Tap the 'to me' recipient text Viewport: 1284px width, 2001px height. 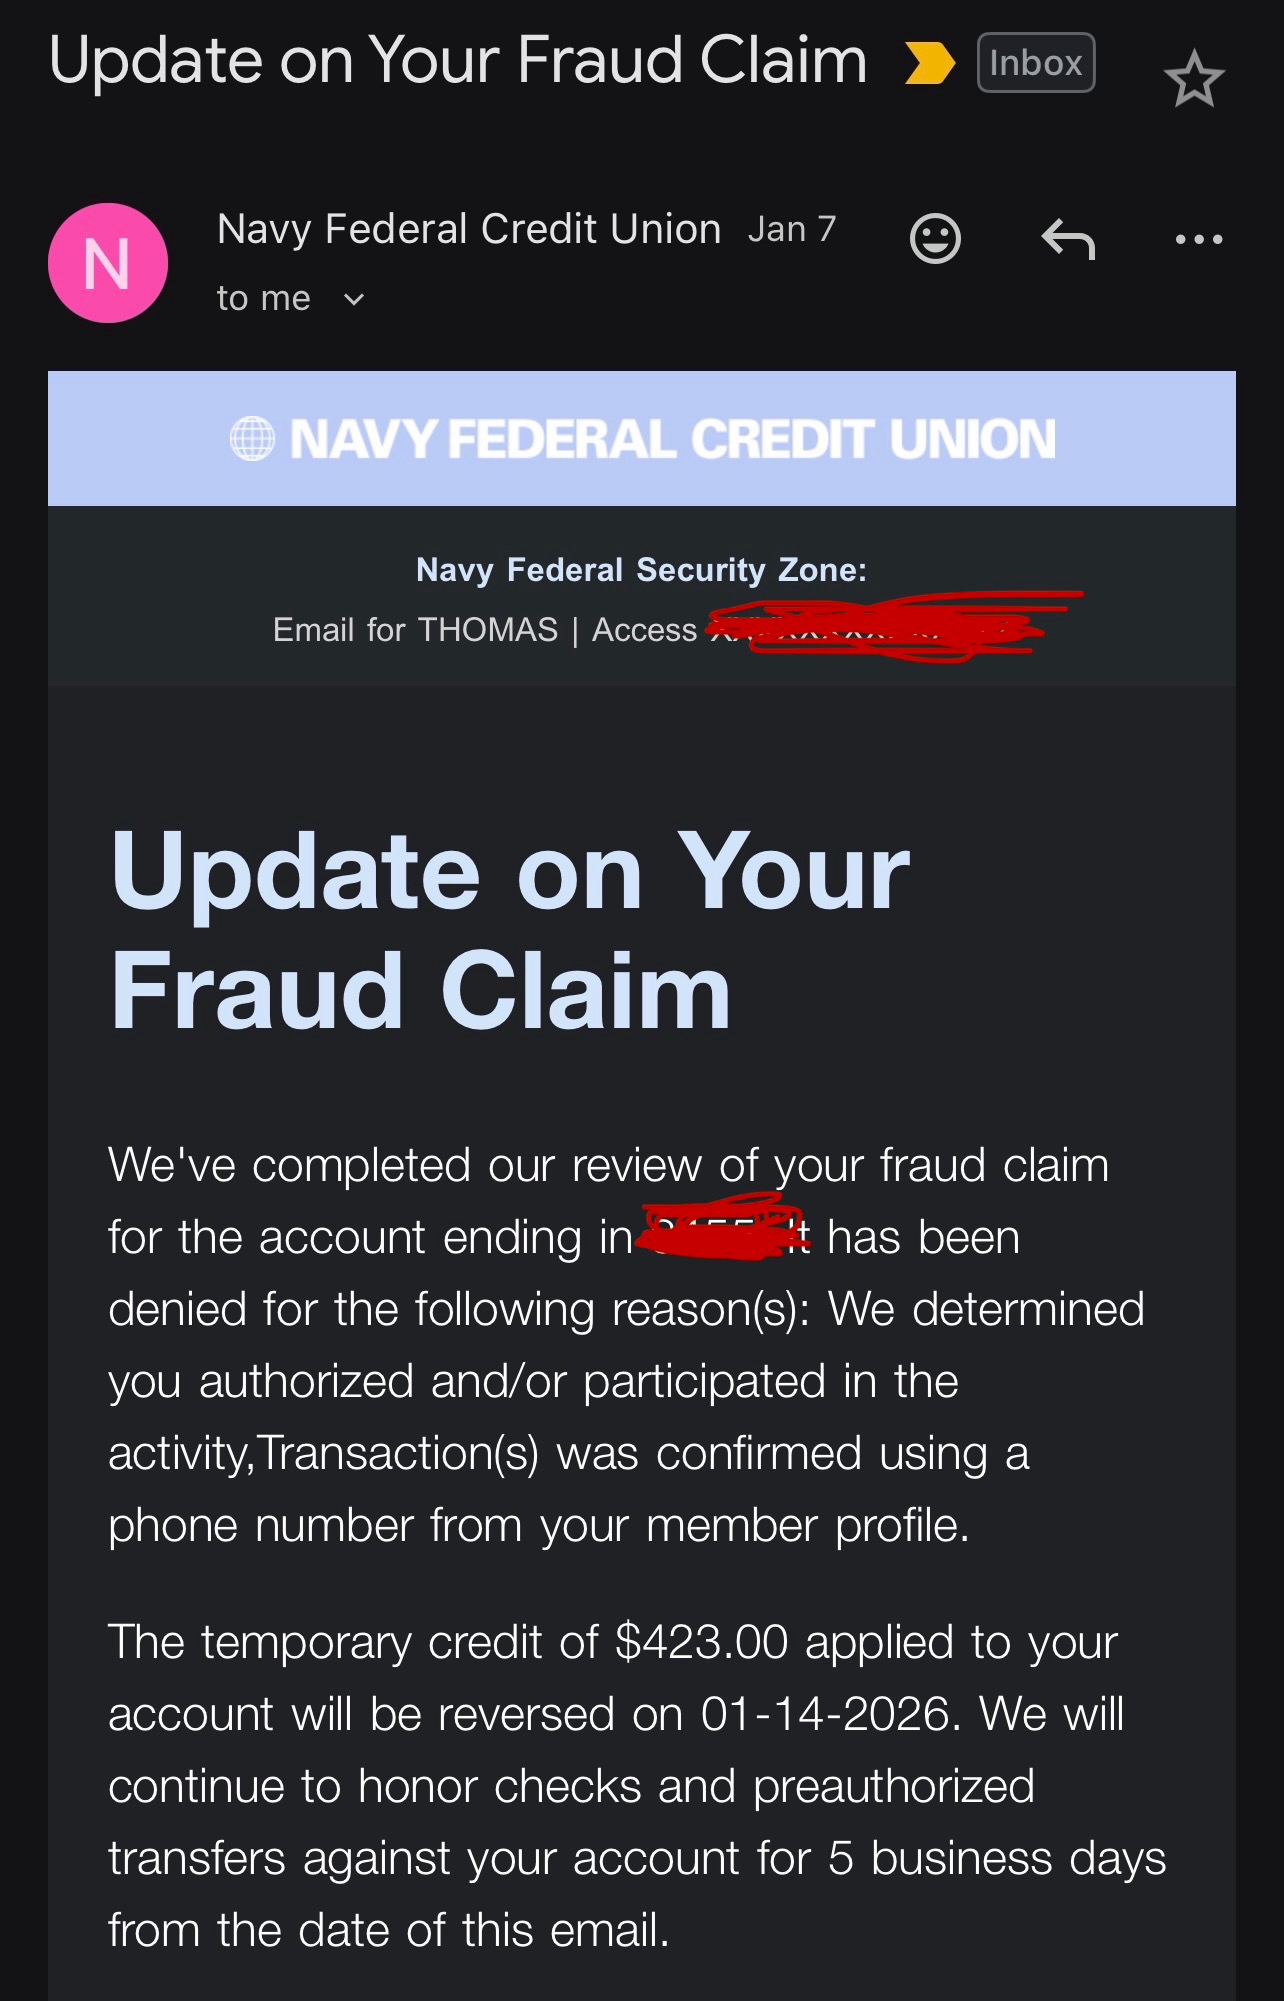[x=264, y=298]
